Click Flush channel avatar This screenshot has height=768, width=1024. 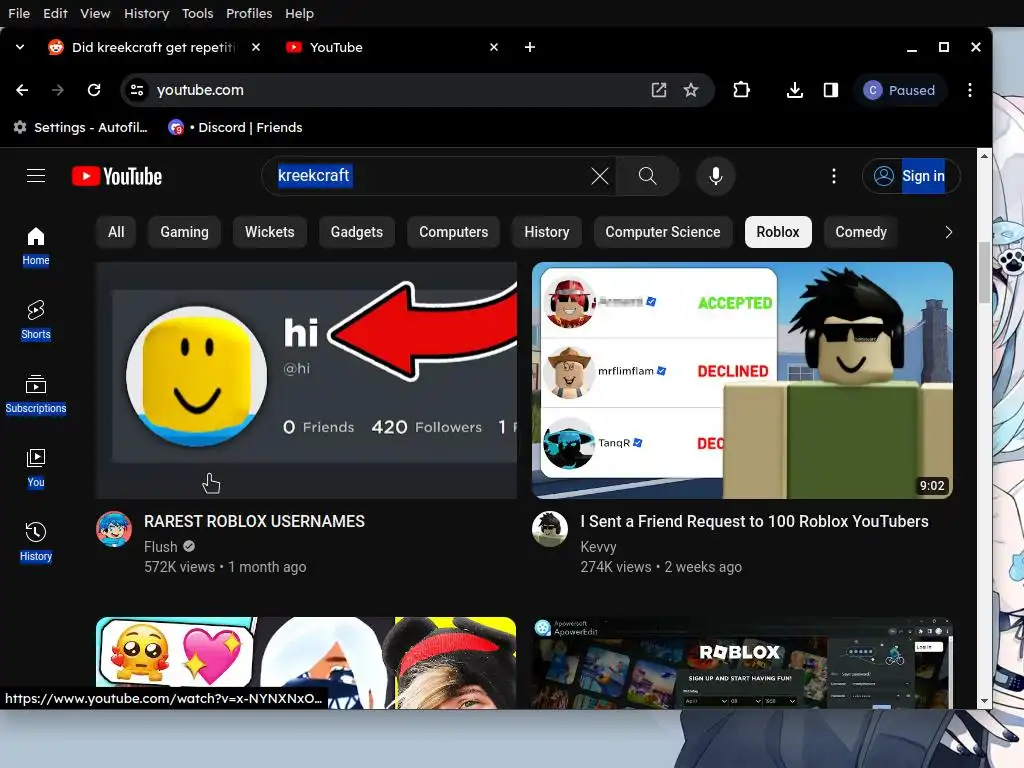click(114, 529)
